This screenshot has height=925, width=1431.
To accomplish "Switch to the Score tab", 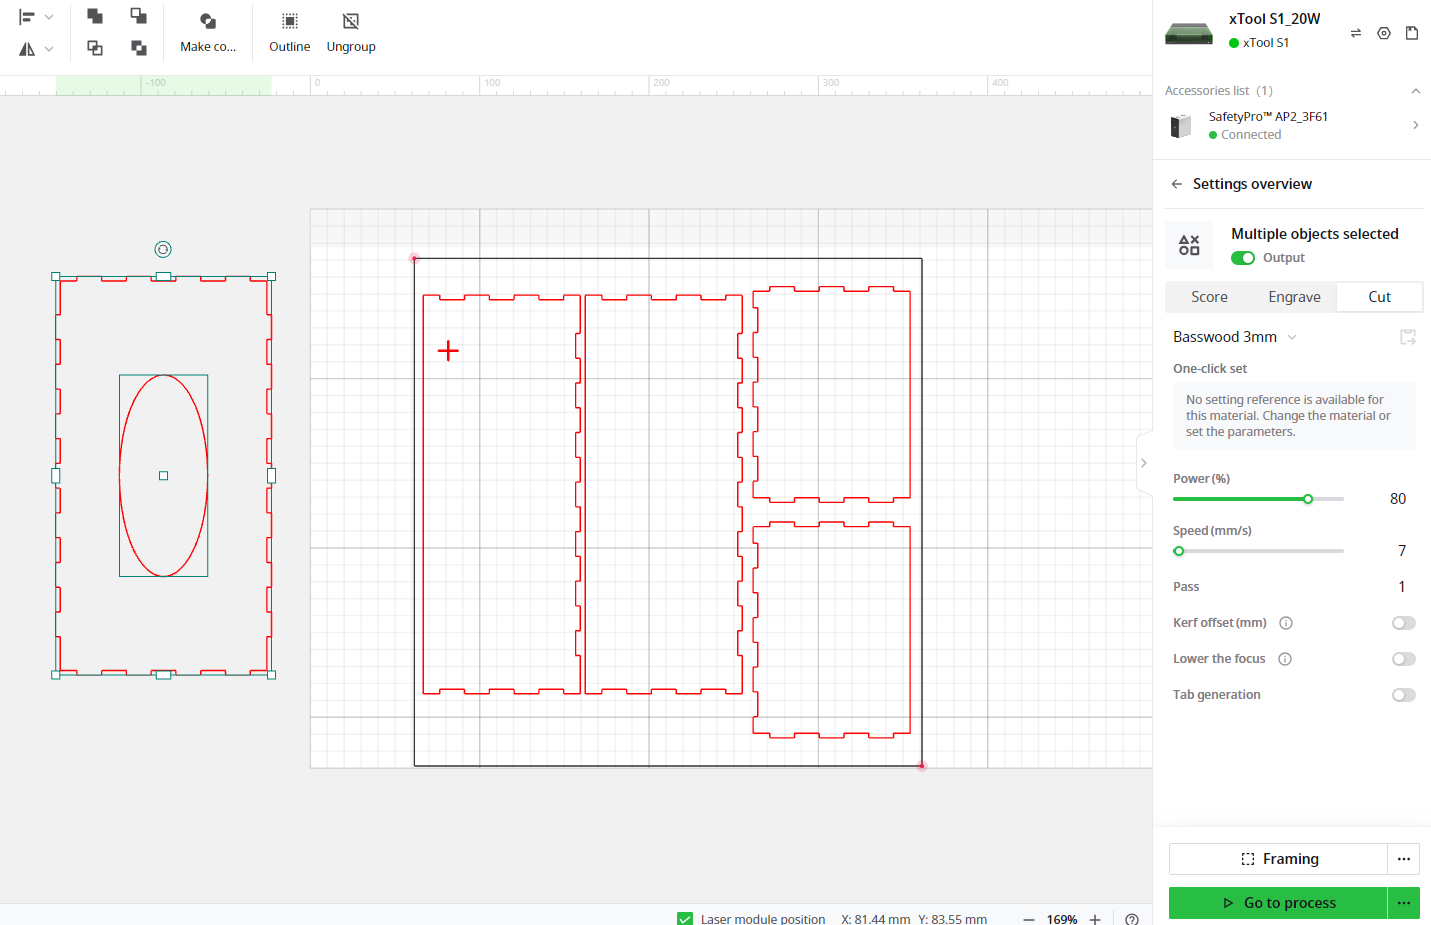I will point(1209,297).
